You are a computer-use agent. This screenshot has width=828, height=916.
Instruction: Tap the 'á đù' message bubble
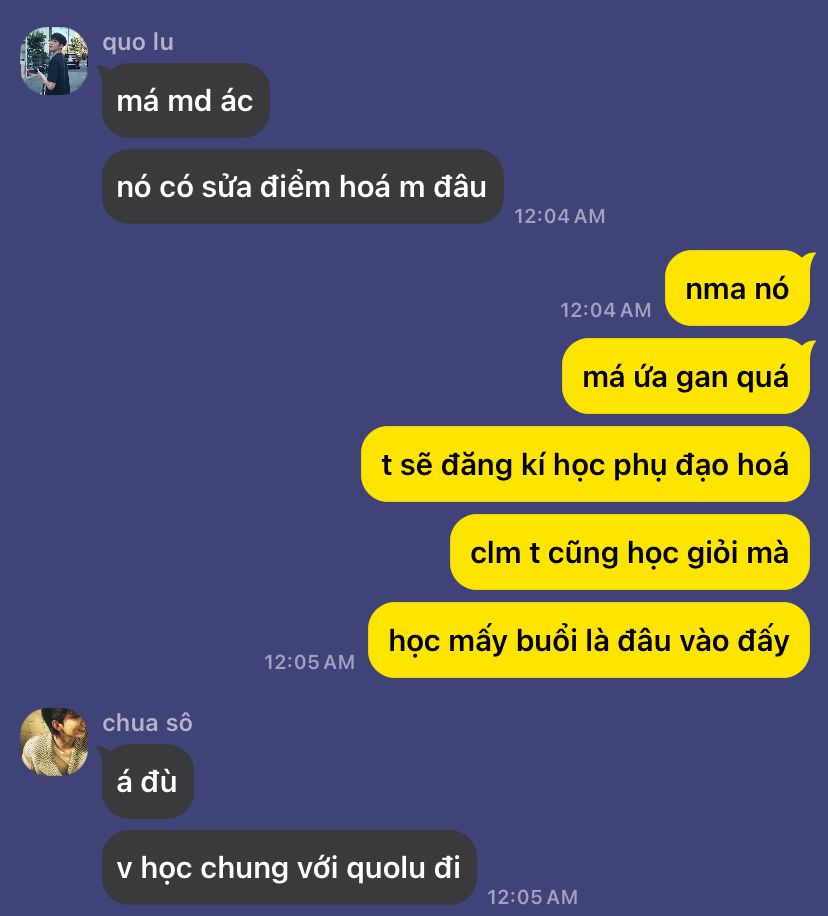[x=147, y=781]
